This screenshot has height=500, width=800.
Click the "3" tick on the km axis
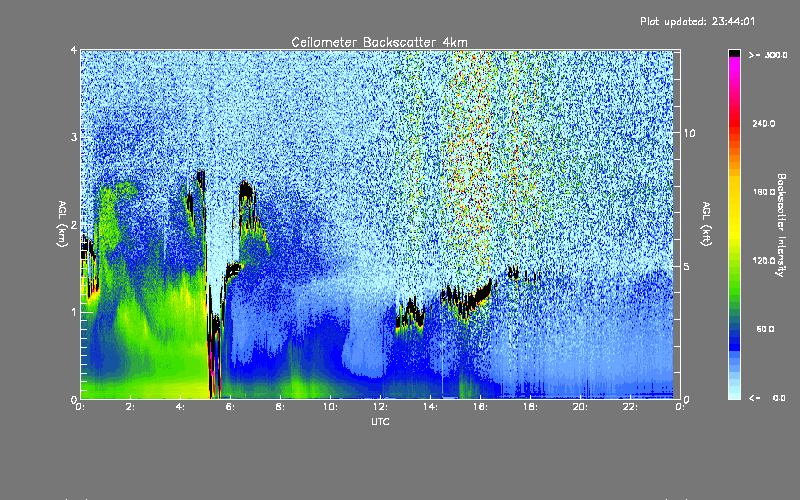(74, 137)
